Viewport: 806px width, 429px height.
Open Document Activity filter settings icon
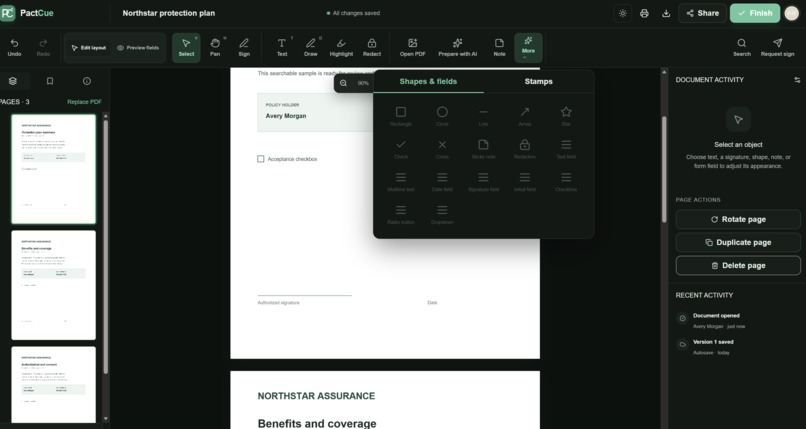tap(797, 80)
